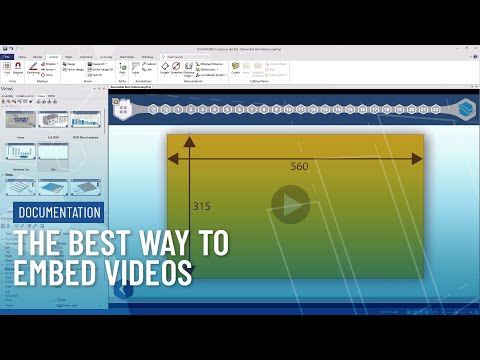Click the back hexagon arrow in viewport
480x360 pixels.
123,289
